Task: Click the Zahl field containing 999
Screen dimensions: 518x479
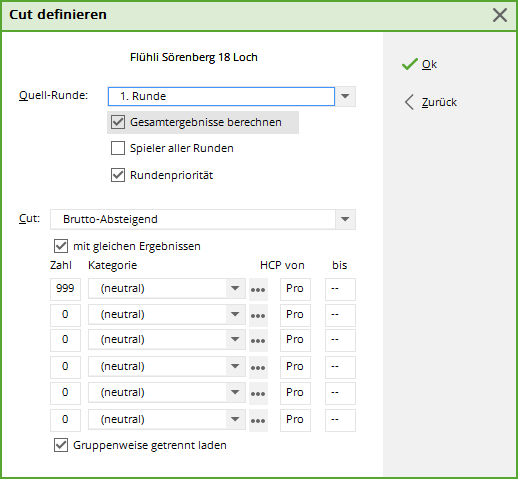Action: point(65,289)
